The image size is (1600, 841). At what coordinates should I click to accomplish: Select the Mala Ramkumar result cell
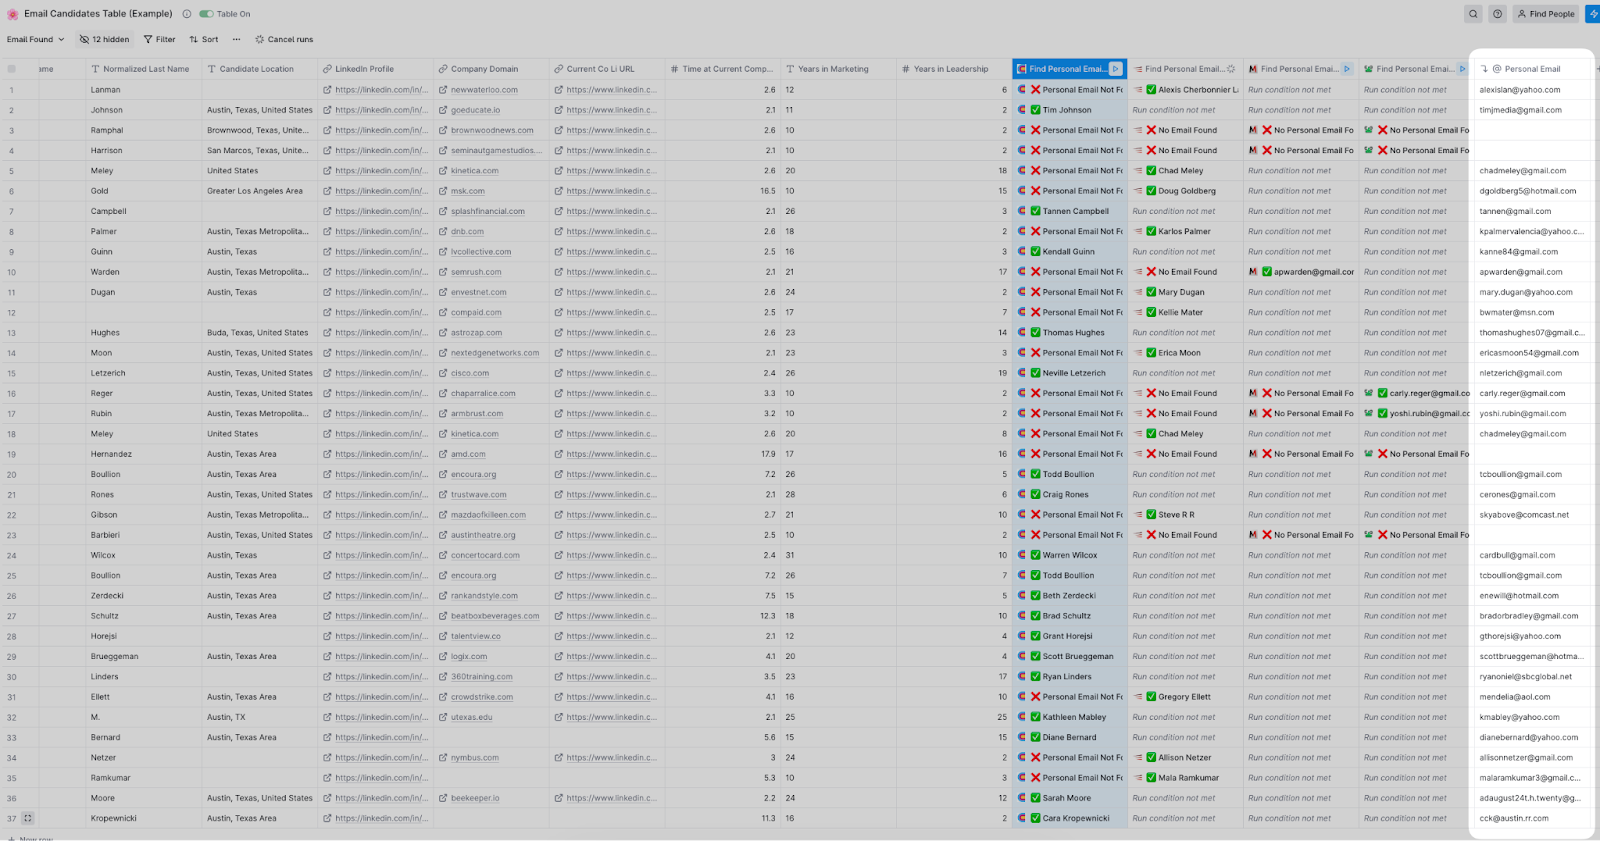(x=1185, y=778)
